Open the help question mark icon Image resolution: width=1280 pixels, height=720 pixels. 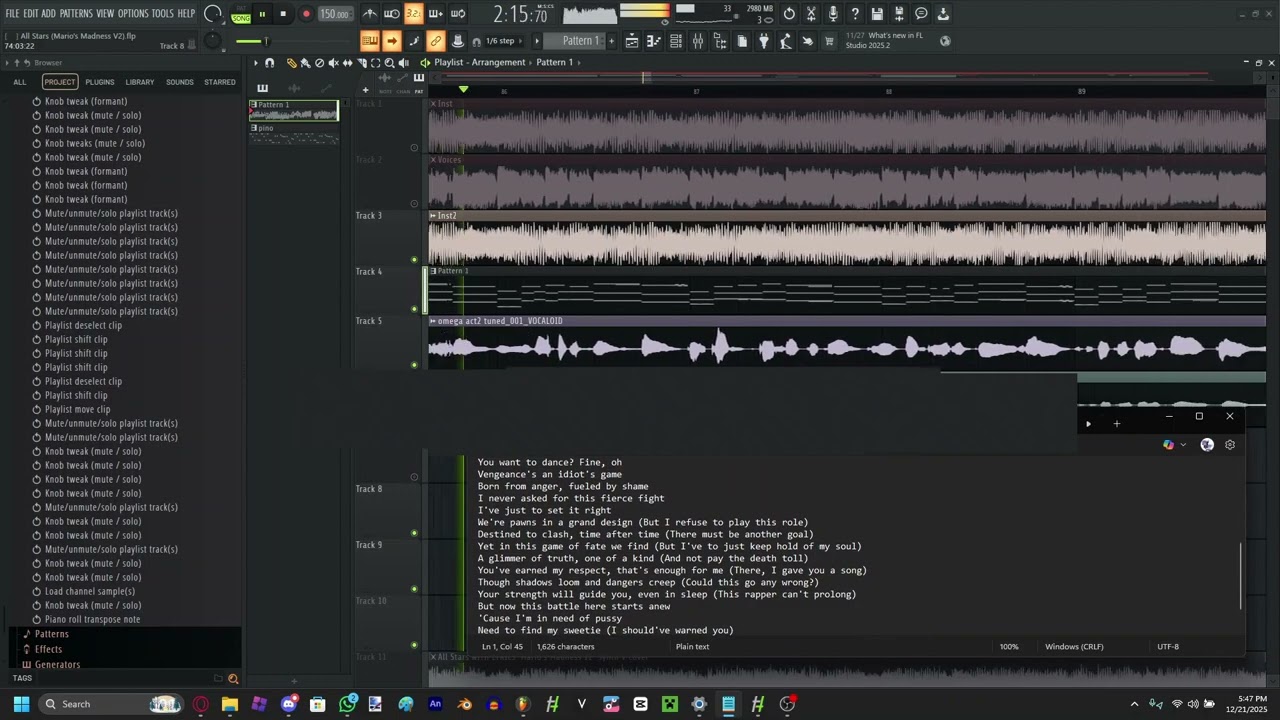(855, 14)
